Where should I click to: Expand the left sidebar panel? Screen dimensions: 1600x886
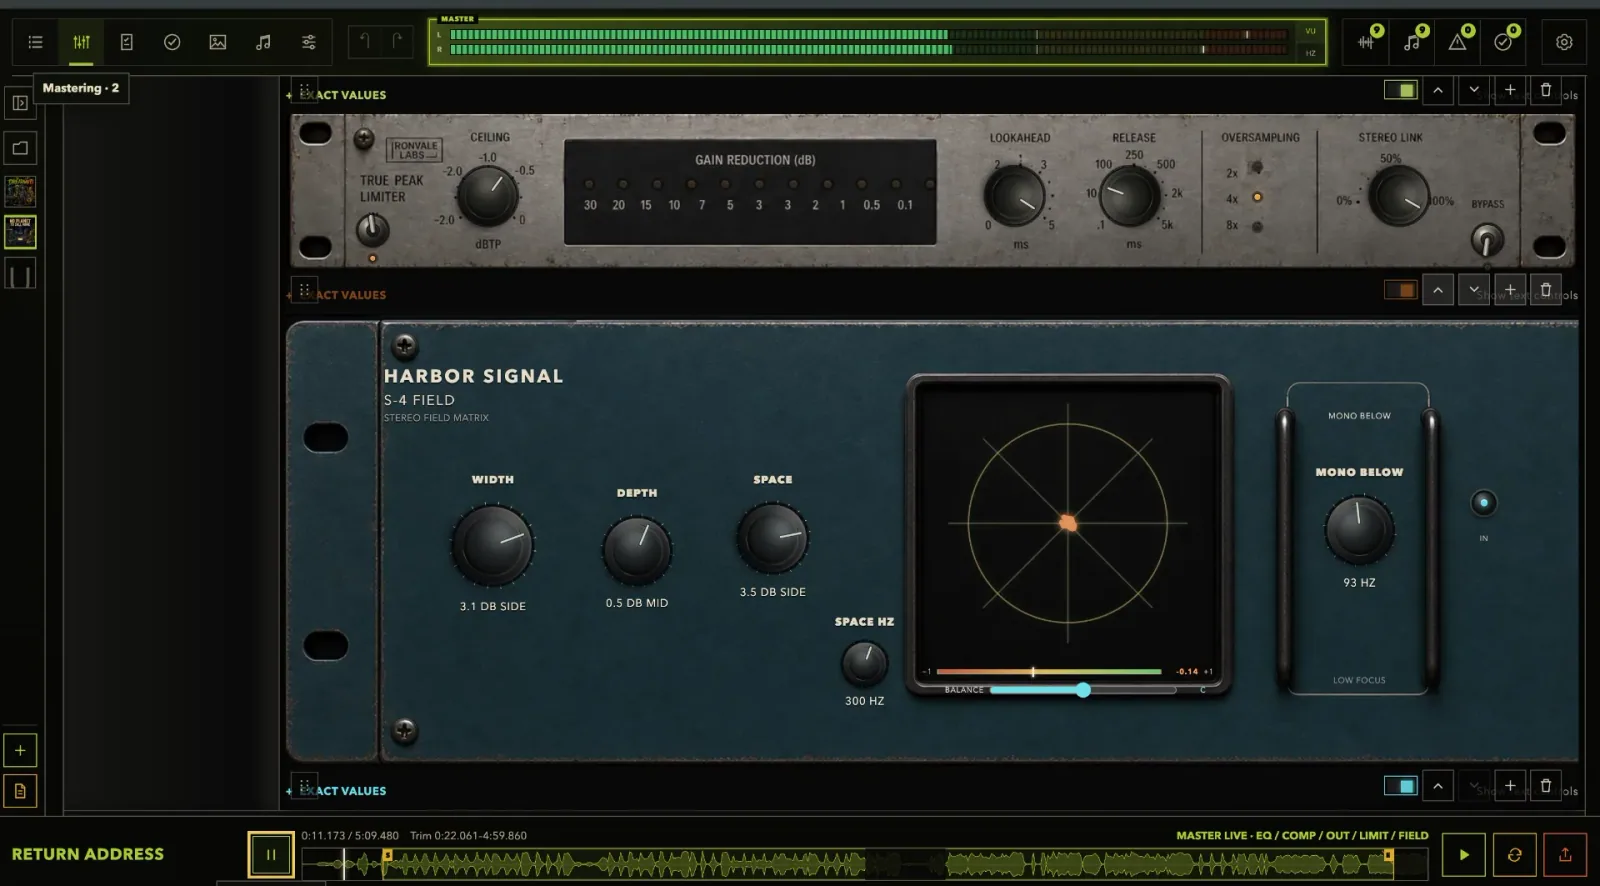20,102
